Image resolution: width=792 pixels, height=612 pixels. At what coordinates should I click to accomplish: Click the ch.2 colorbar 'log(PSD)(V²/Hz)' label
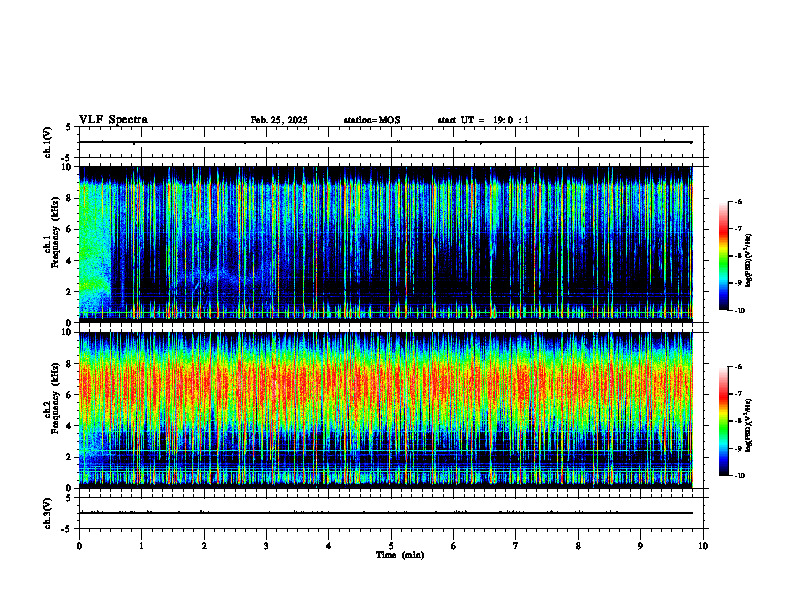749,425
